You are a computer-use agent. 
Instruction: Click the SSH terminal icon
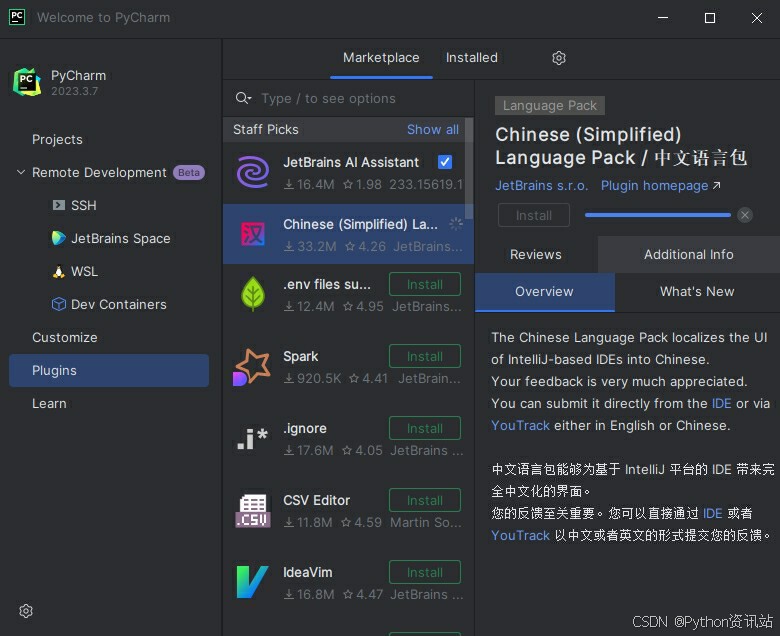coord(59,205)
